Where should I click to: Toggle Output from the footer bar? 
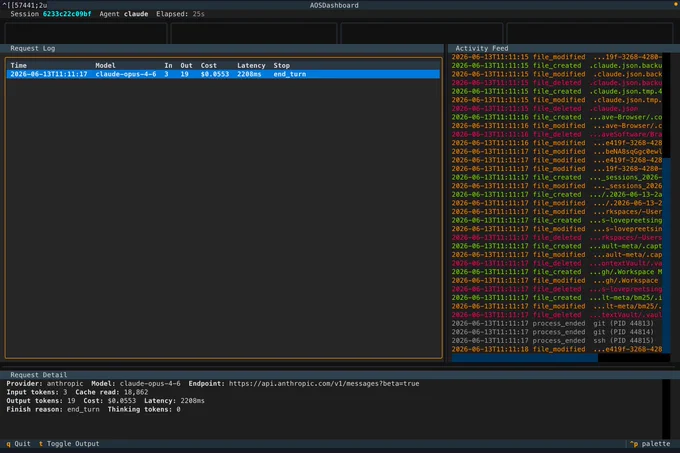pyautogui.click(x=69, y=443)
